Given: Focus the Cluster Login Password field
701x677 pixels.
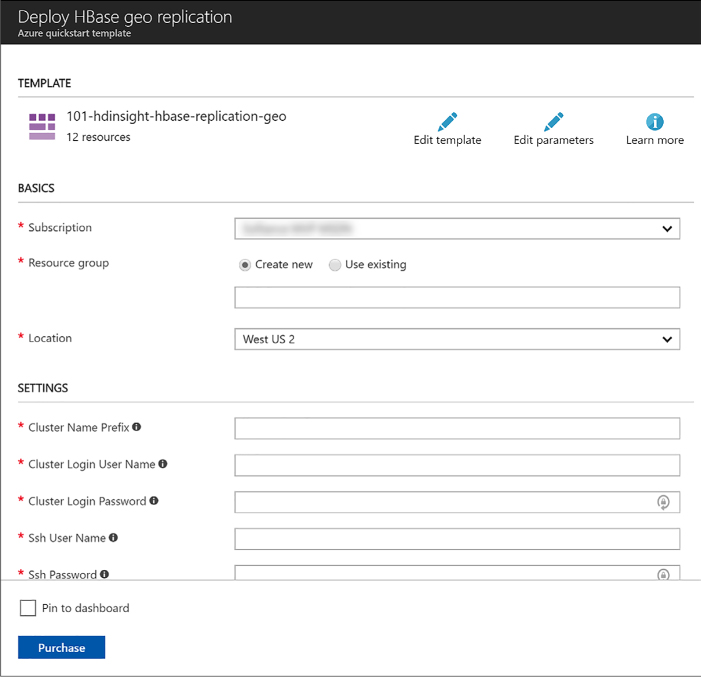Looking at the screenshot, I should tap(457, 502).
